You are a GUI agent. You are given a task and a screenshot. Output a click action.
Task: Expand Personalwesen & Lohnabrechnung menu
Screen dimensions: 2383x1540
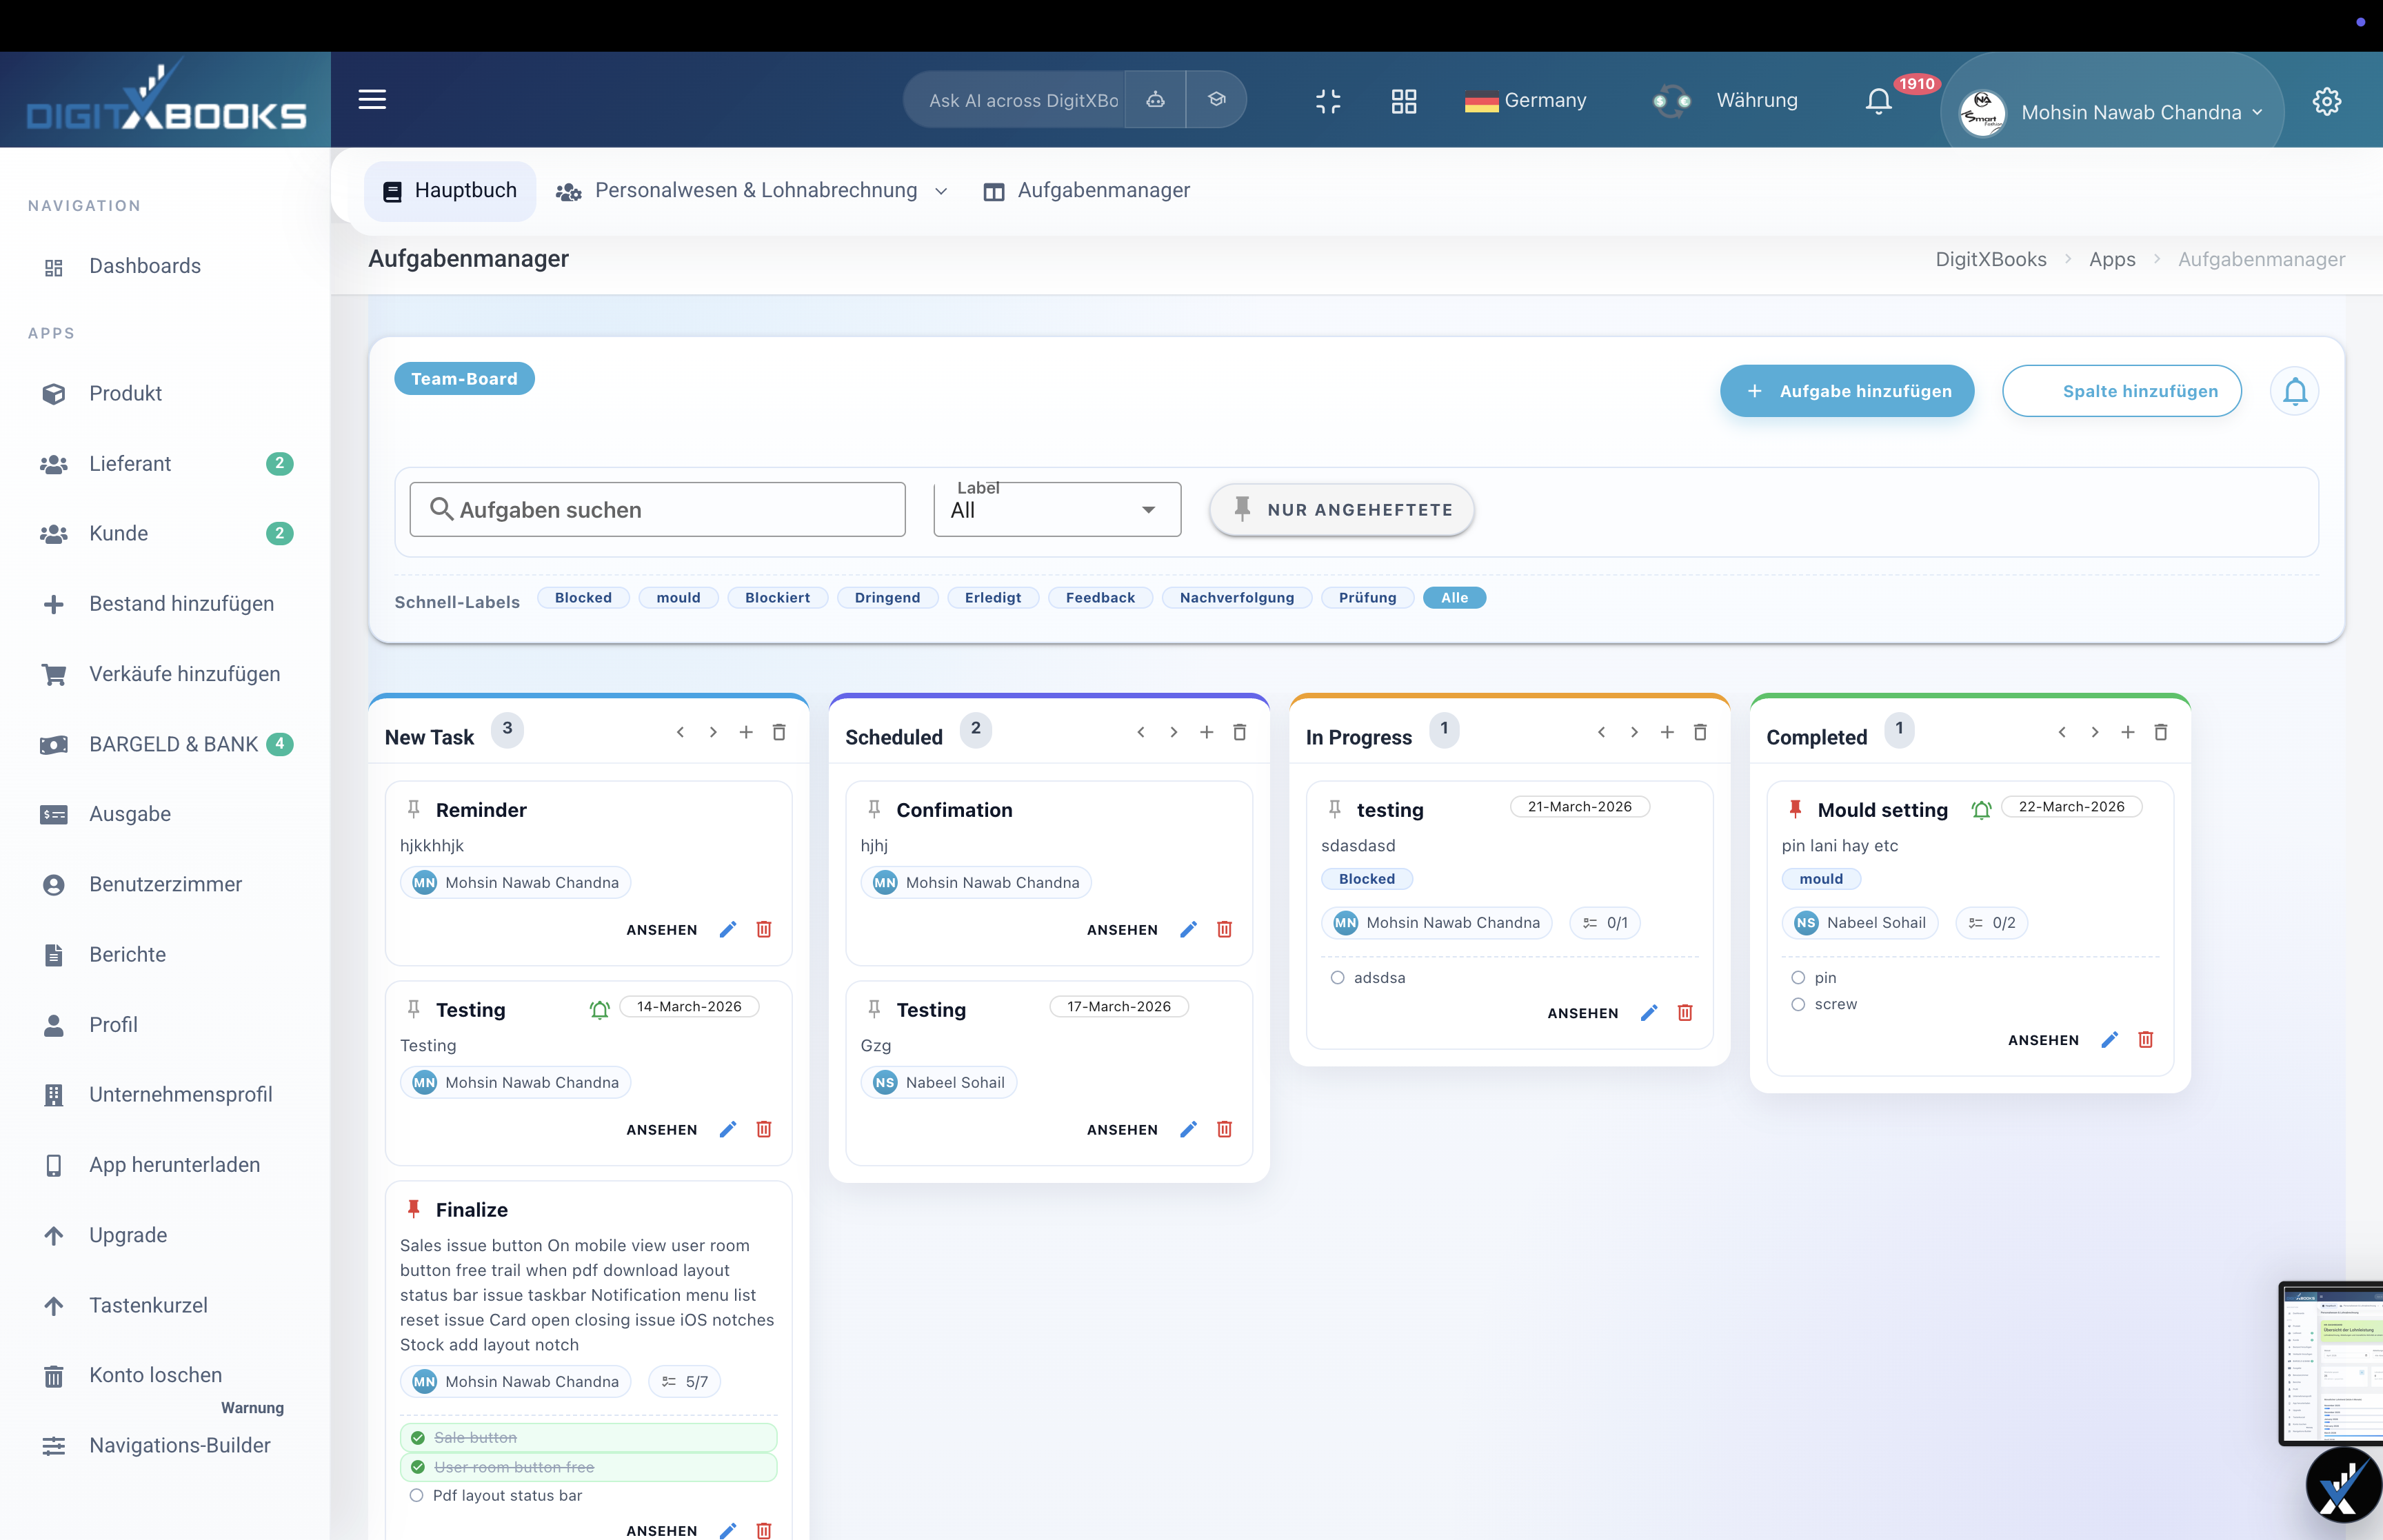(x=756, y=190)
